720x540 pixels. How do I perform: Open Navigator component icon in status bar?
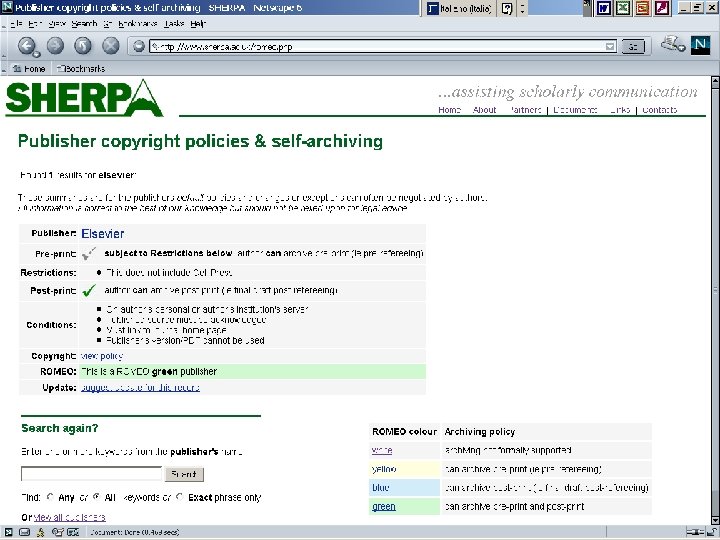[x=8, y=532]
